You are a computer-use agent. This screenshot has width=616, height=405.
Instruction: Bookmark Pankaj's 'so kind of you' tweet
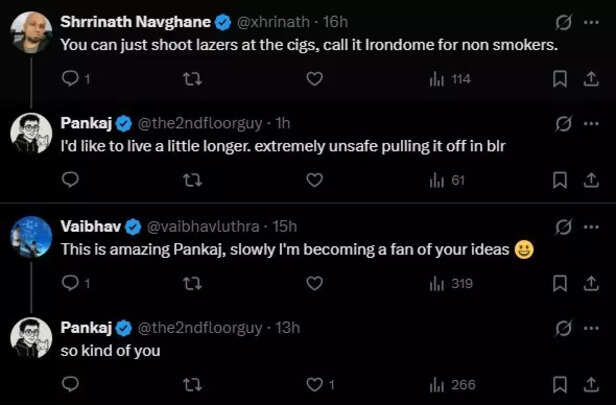click(x=561, y=385)
